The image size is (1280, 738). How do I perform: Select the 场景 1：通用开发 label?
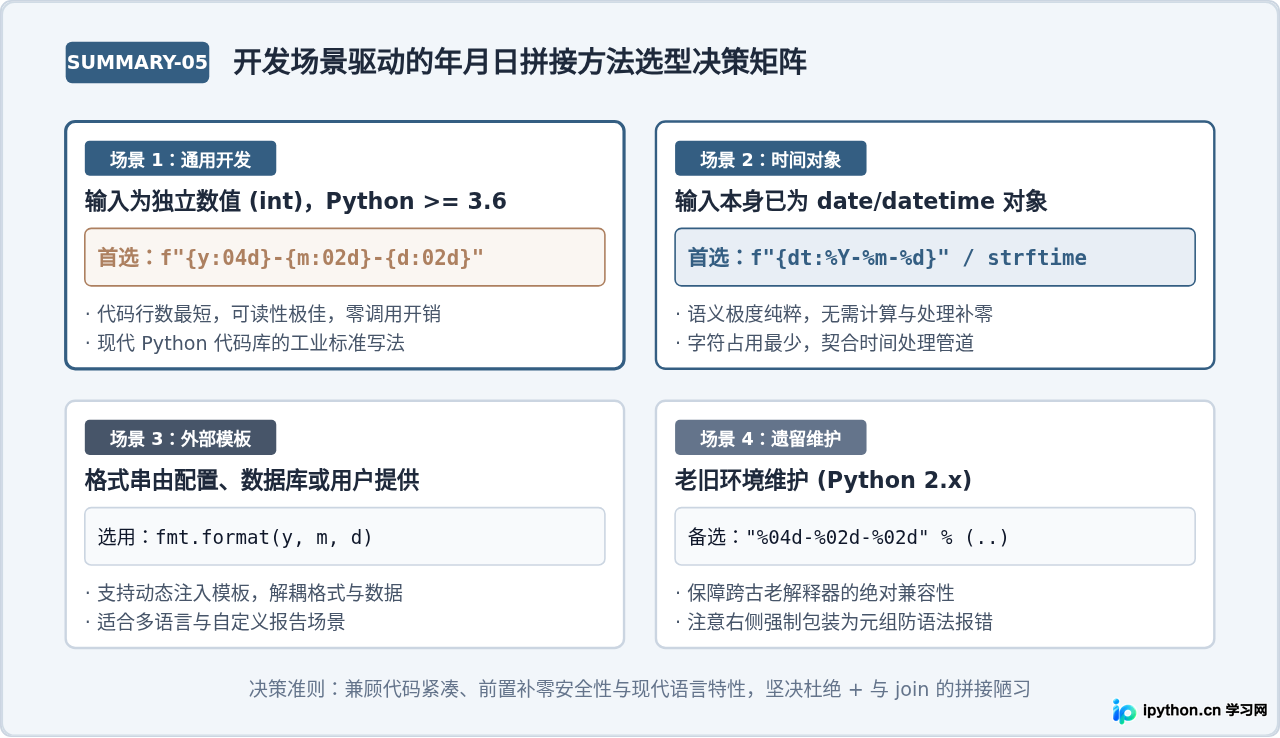(180, 159)
